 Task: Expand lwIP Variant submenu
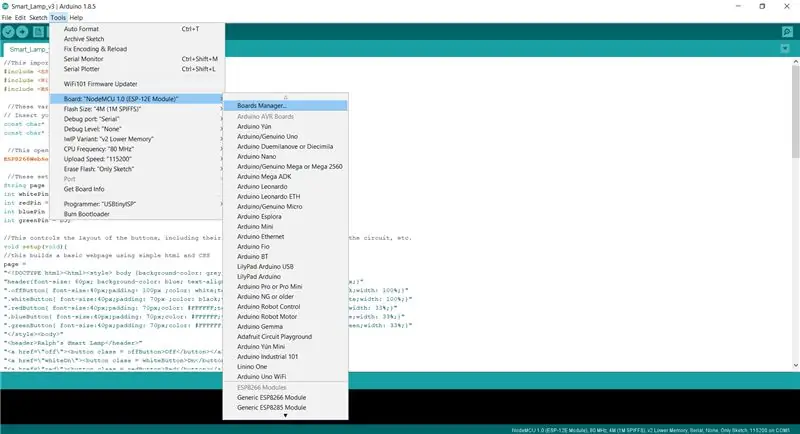pyautogui.click(x=137, y=139)
